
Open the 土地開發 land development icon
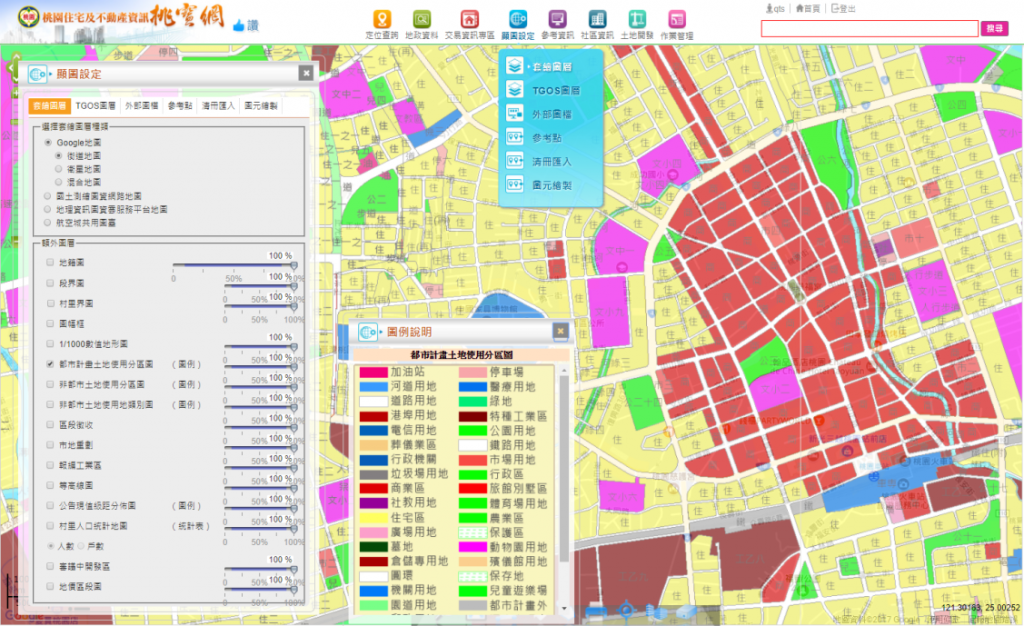coord(637,20)
